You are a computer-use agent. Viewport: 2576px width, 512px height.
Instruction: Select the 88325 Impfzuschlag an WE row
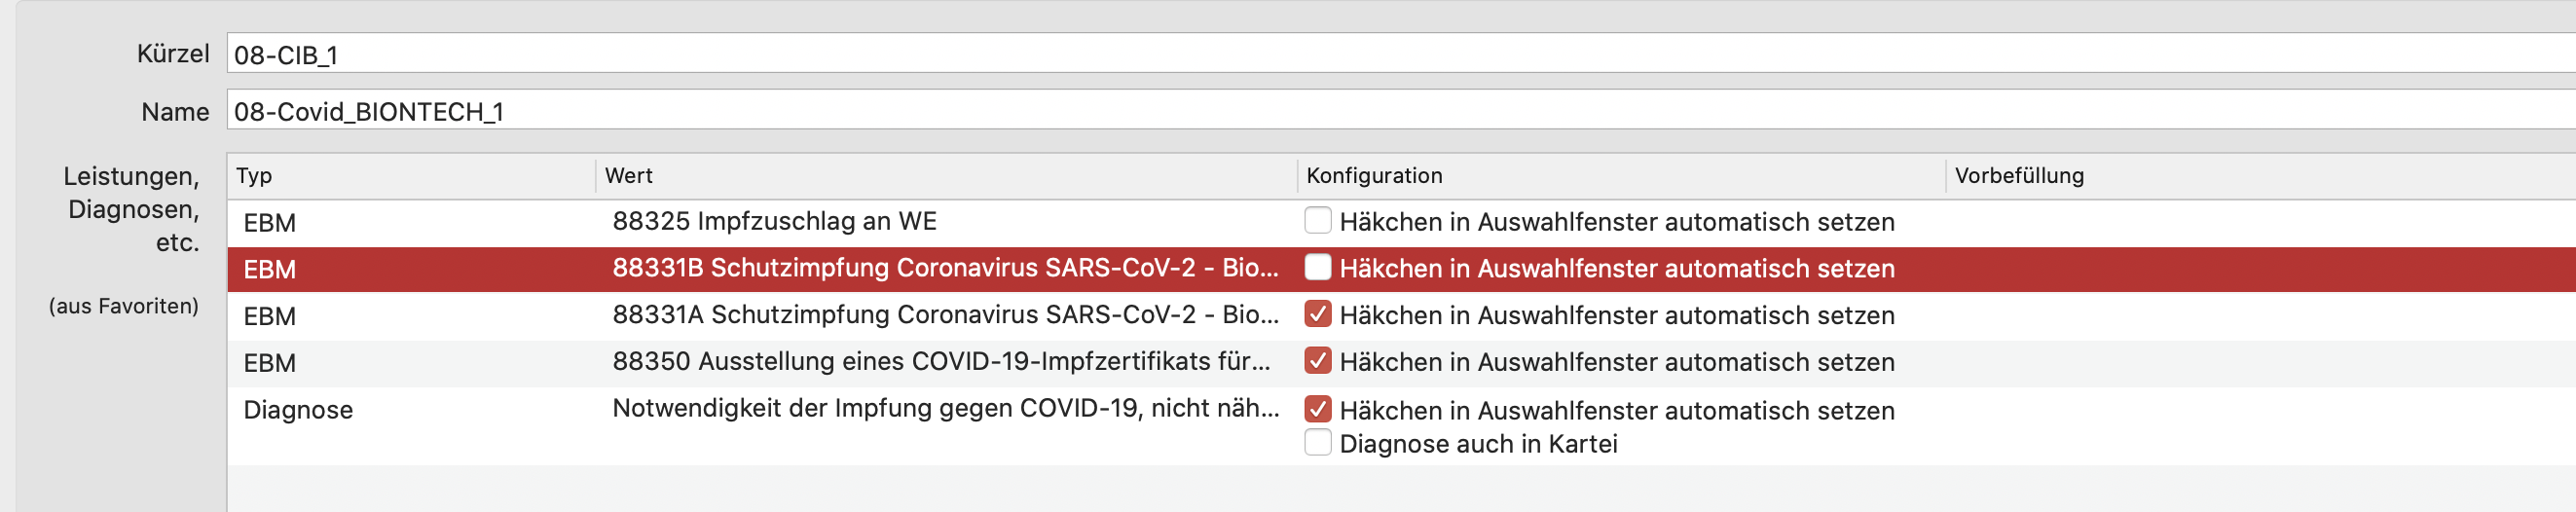point(1401,222)
